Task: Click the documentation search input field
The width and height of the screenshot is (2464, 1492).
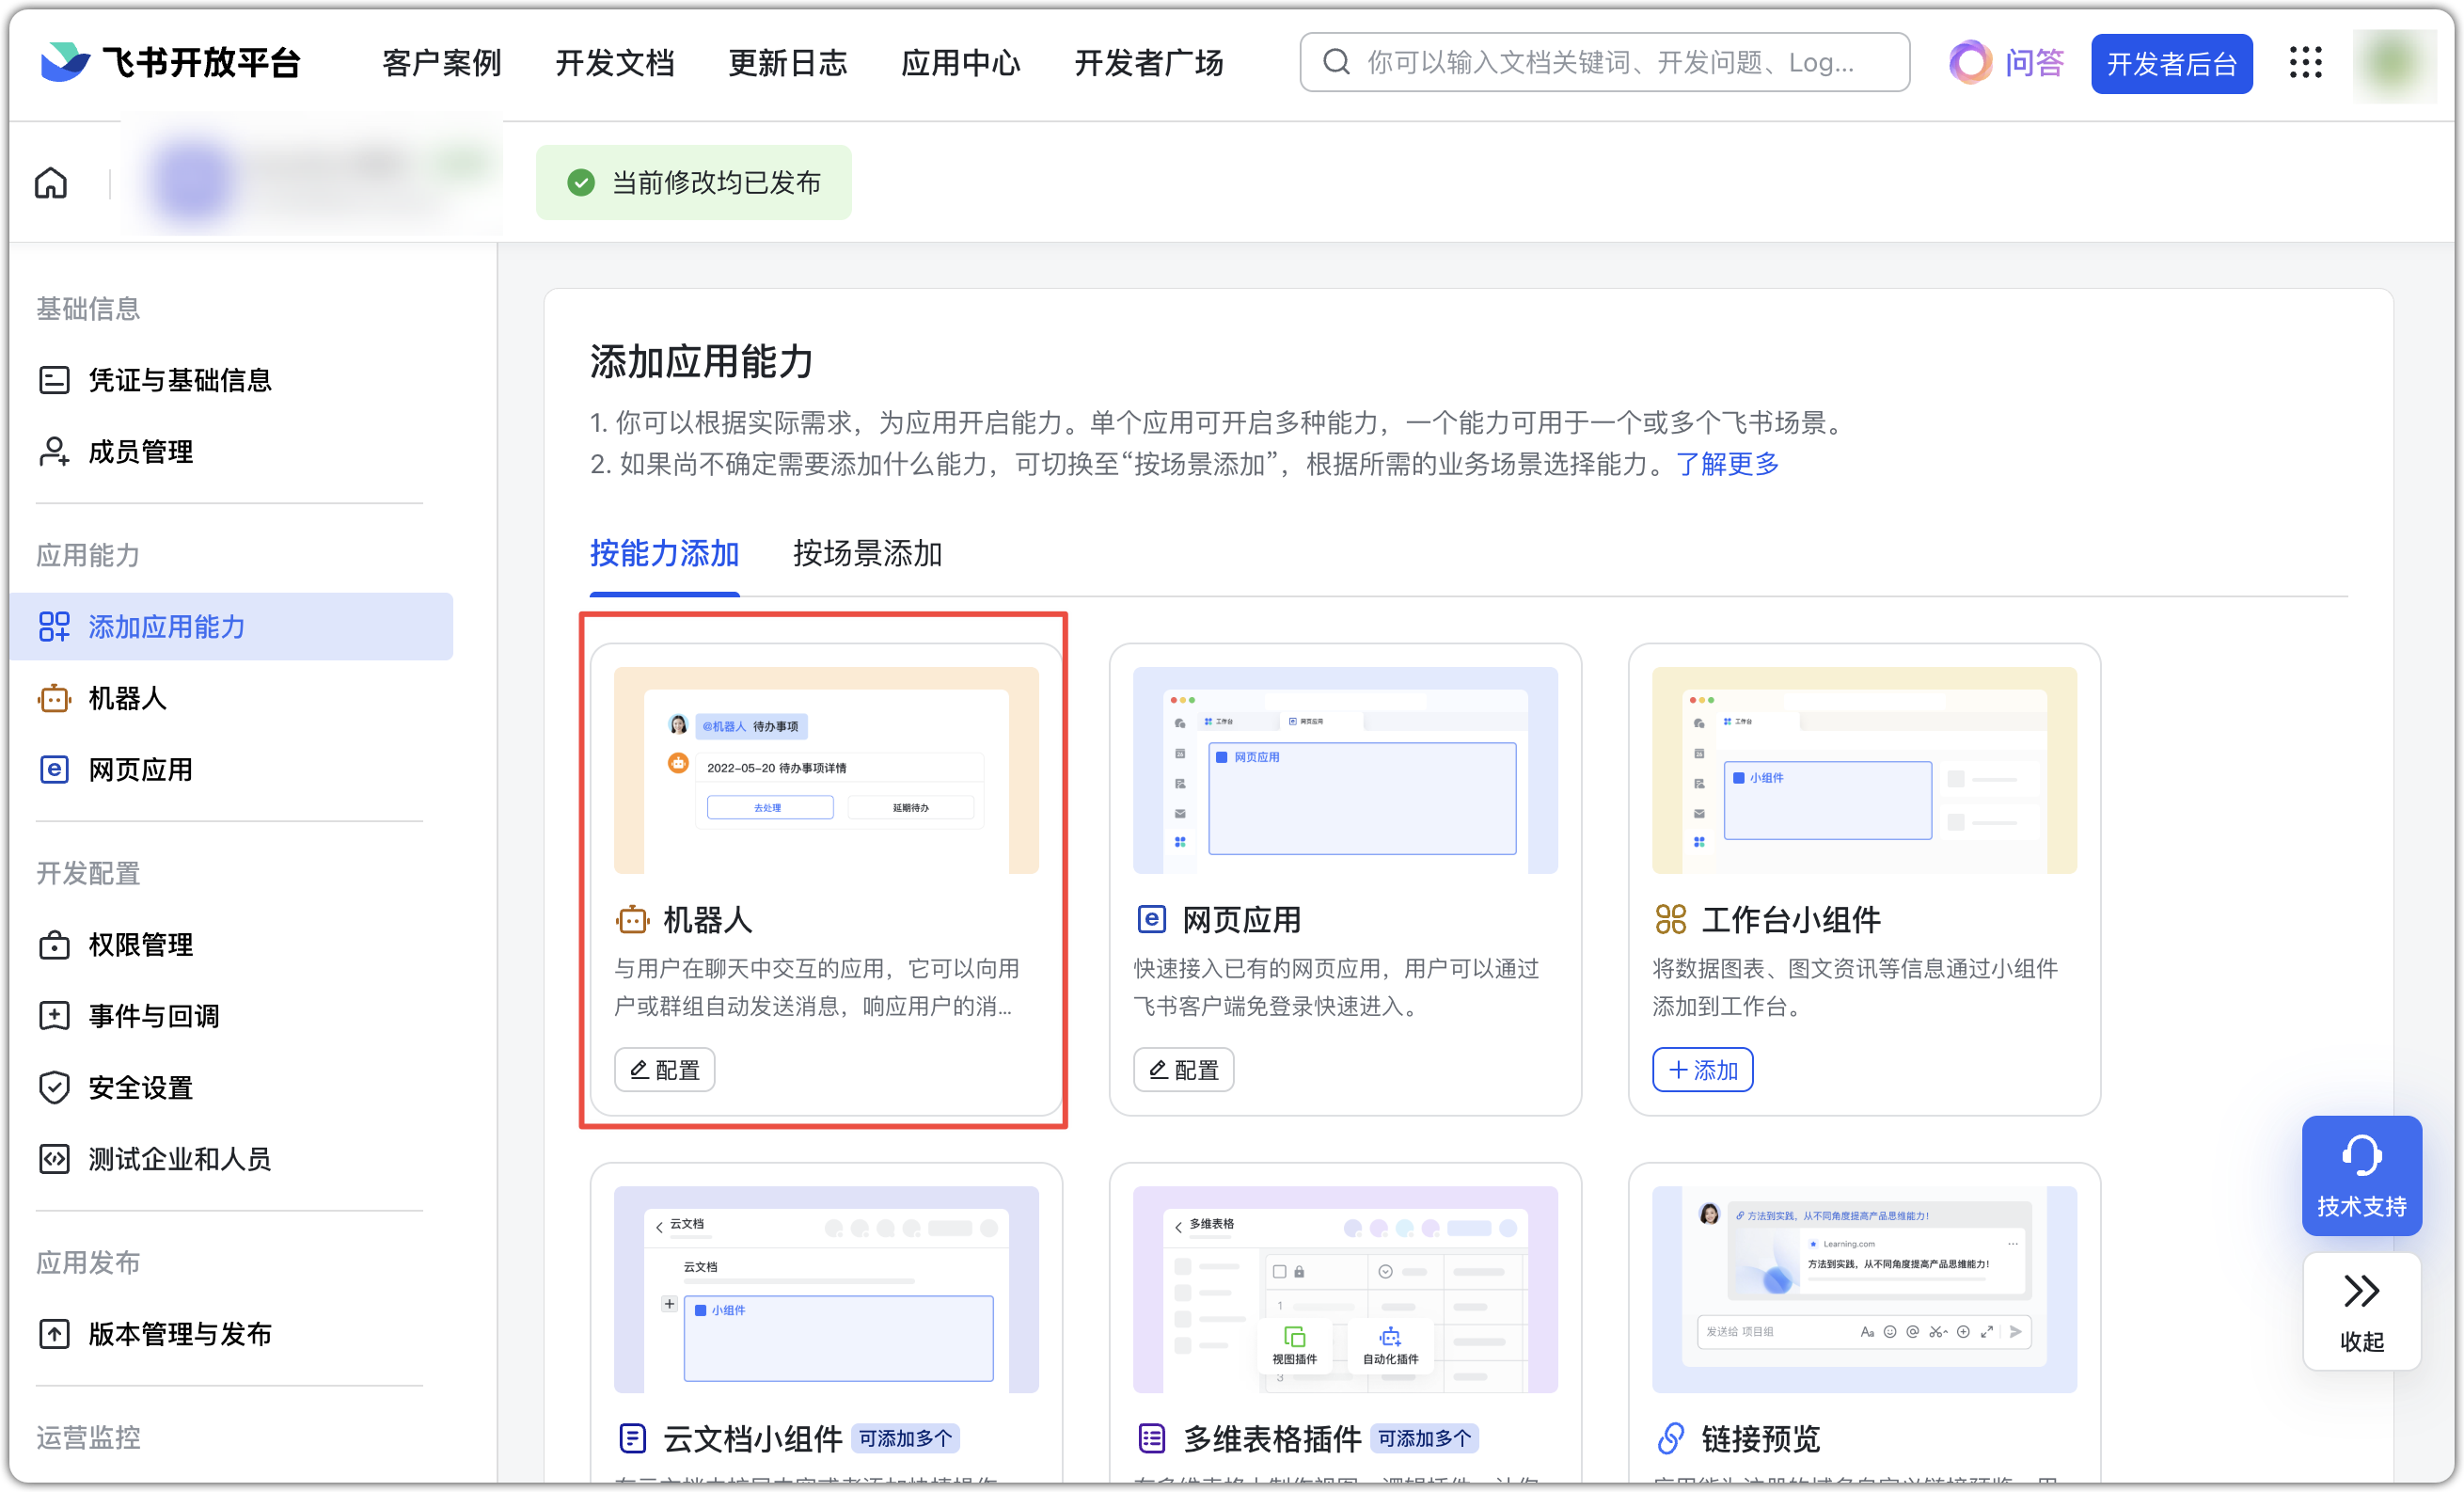Action: (x=1604, y=62)
